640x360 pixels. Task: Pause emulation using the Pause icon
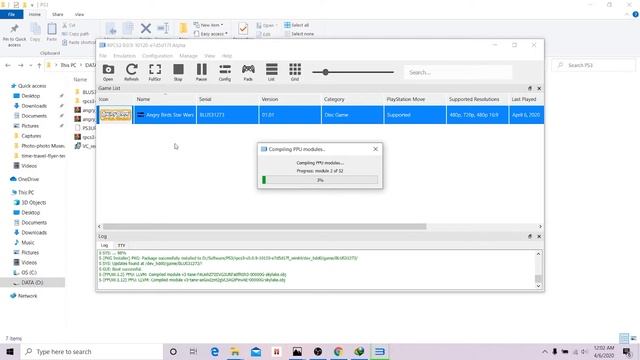point(201,72)
